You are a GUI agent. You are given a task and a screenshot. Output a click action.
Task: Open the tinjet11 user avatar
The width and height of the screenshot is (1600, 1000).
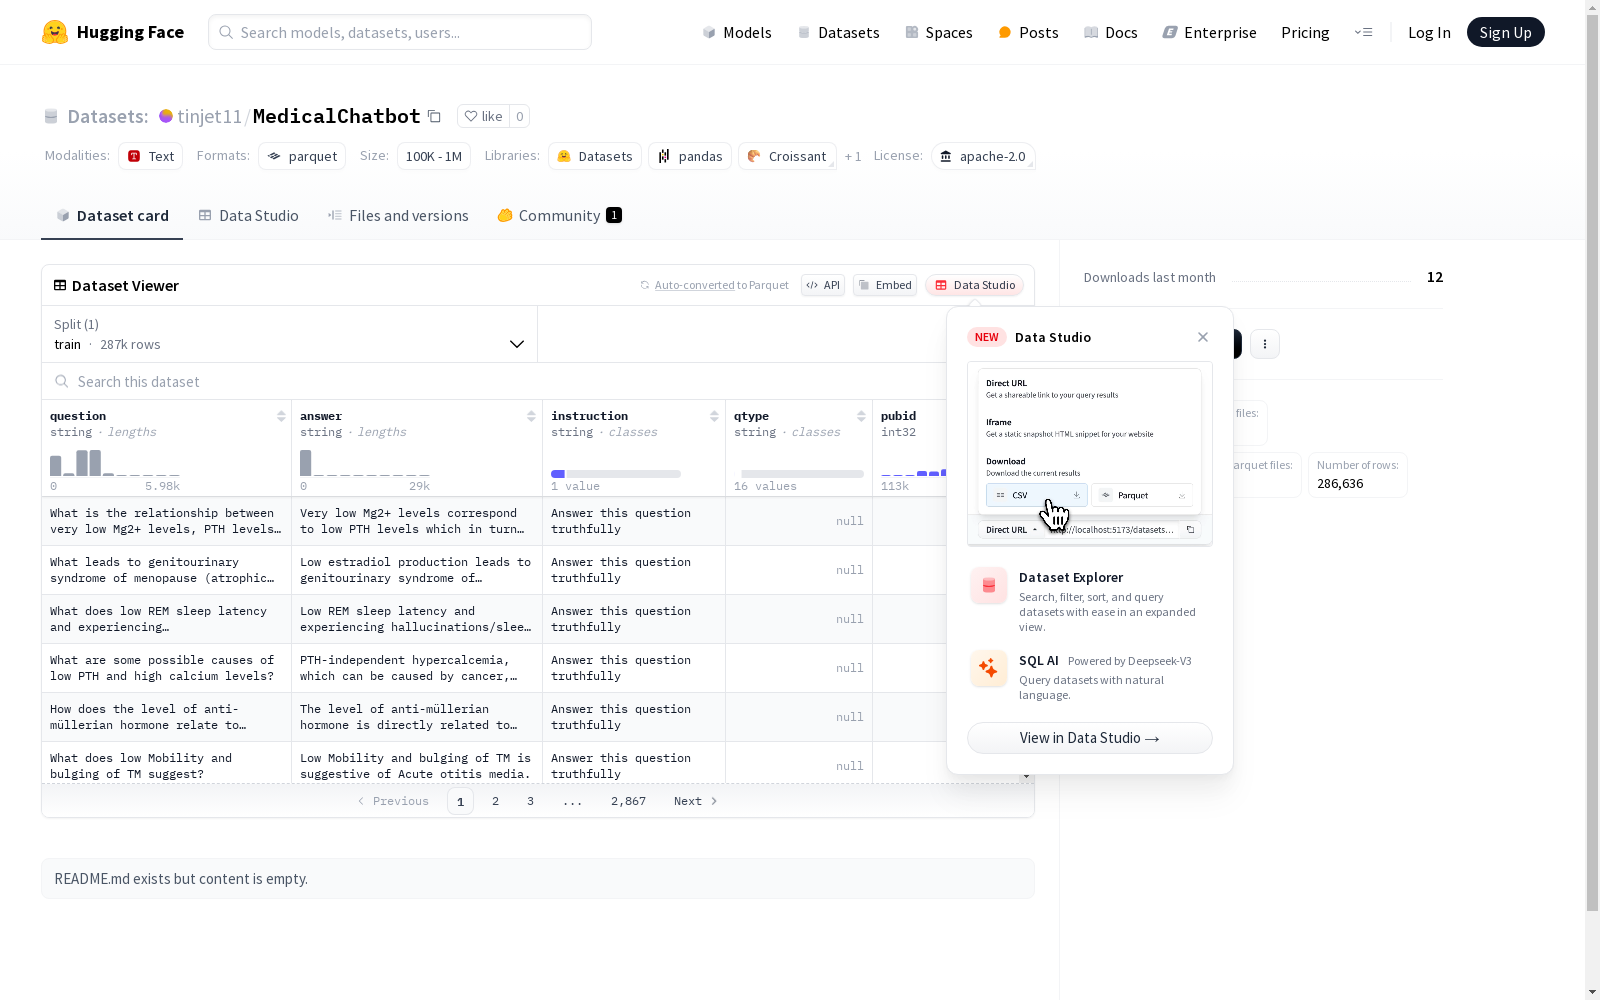pos(166,116)
